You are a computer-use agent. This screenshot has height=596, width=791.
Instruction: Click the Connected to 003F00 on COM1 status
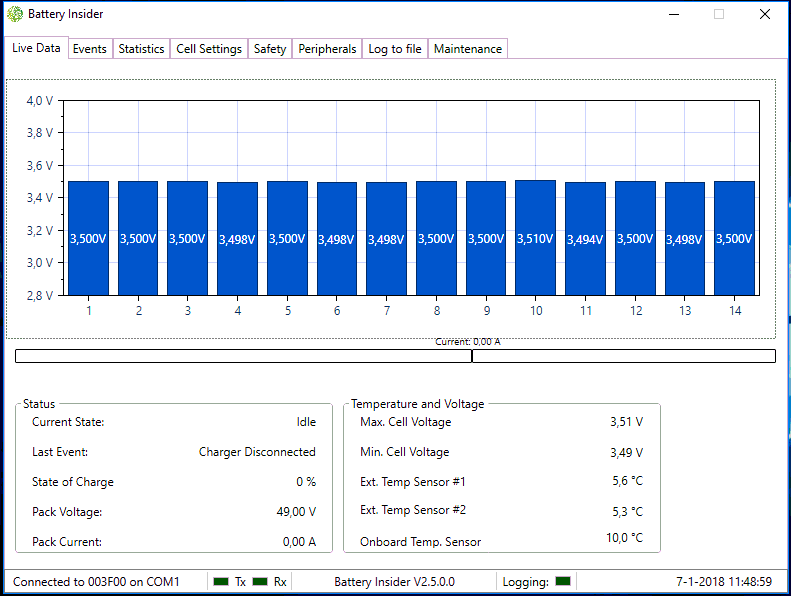96,582
